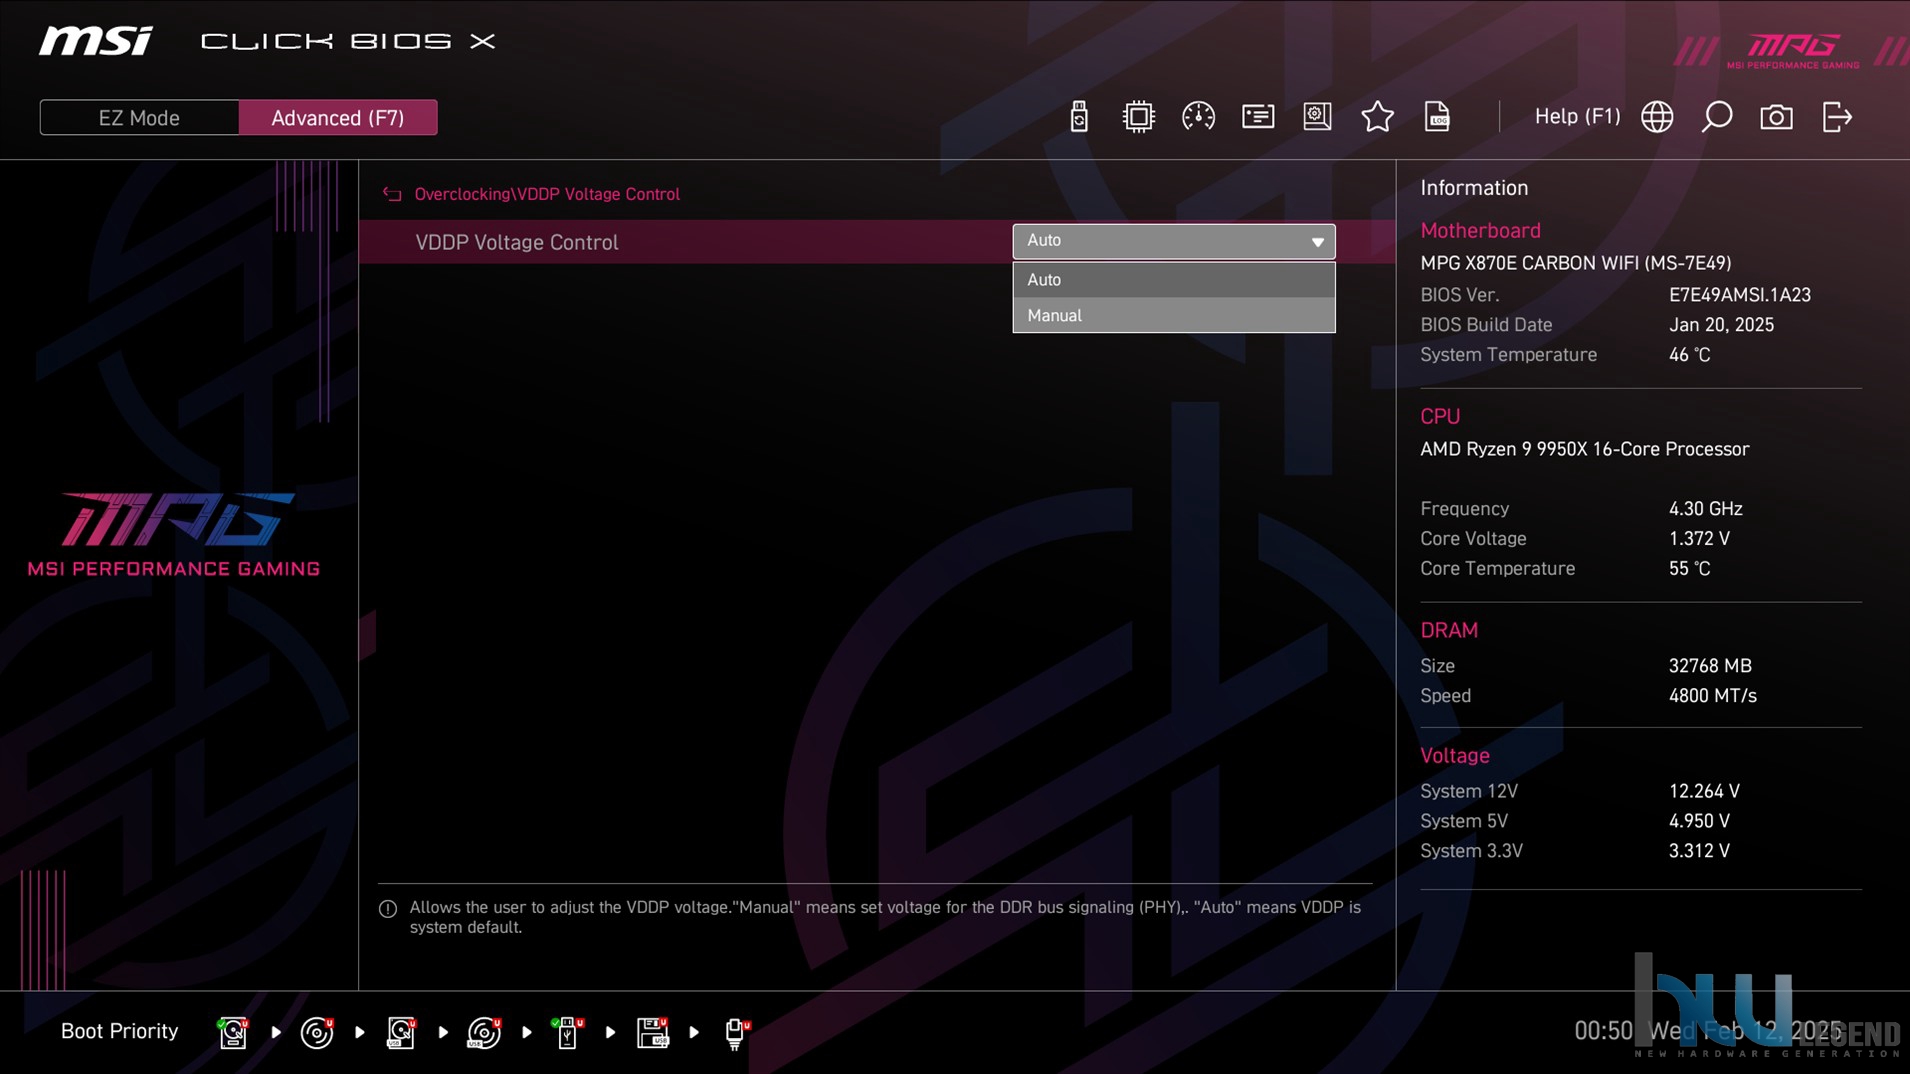Open the M-Flash USB BIOS update icon
The height and width of the screenshot is (1074, 1910).
click(x=1078, y=117)
